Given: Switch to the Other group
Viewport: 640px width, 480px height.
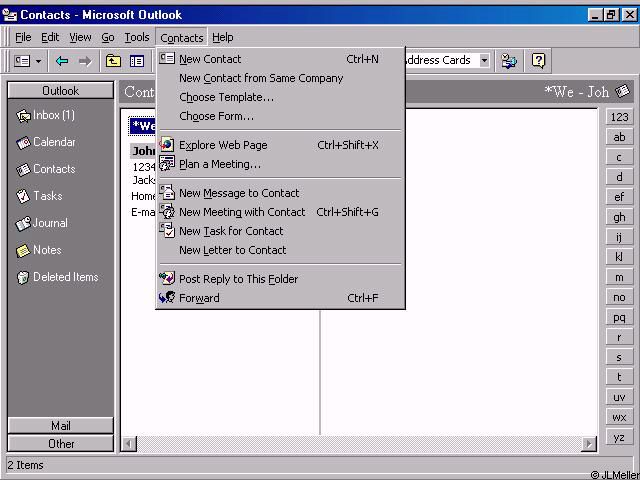Looking at the screenshot, I should click(x=60, y=444).
